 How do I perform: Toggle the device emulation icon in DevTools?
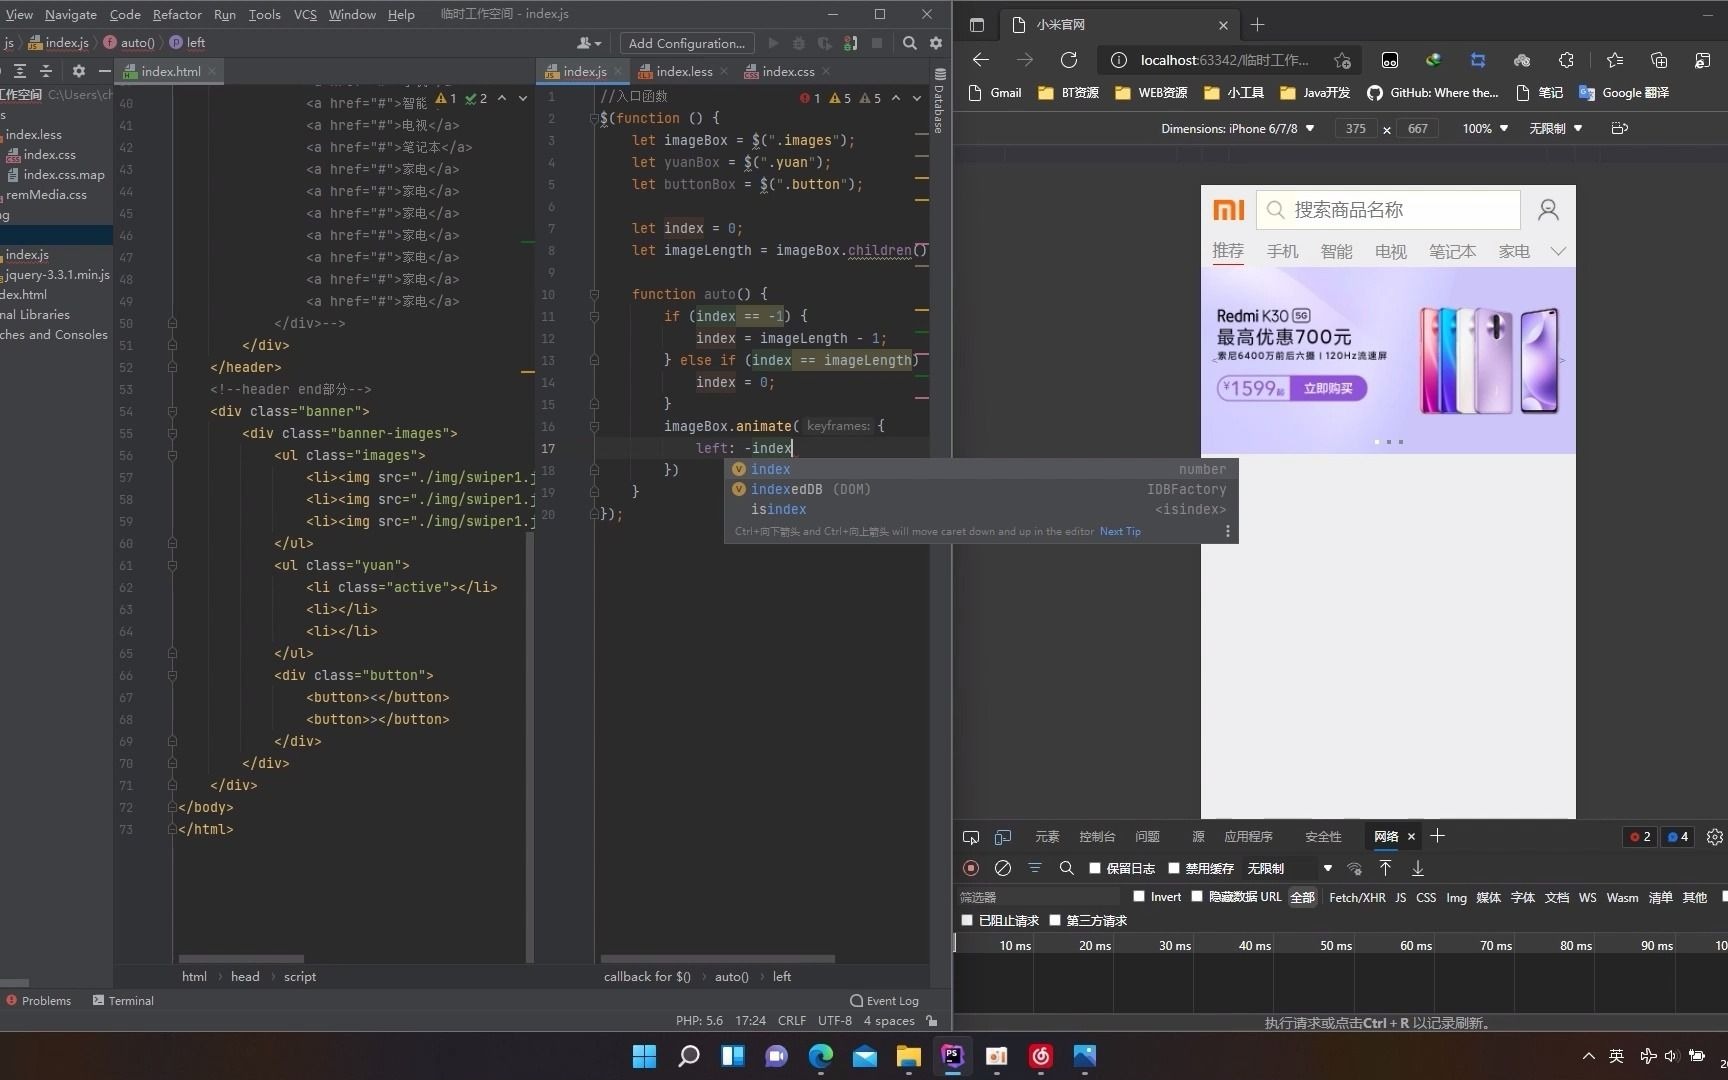click(x=1003, y=837)
